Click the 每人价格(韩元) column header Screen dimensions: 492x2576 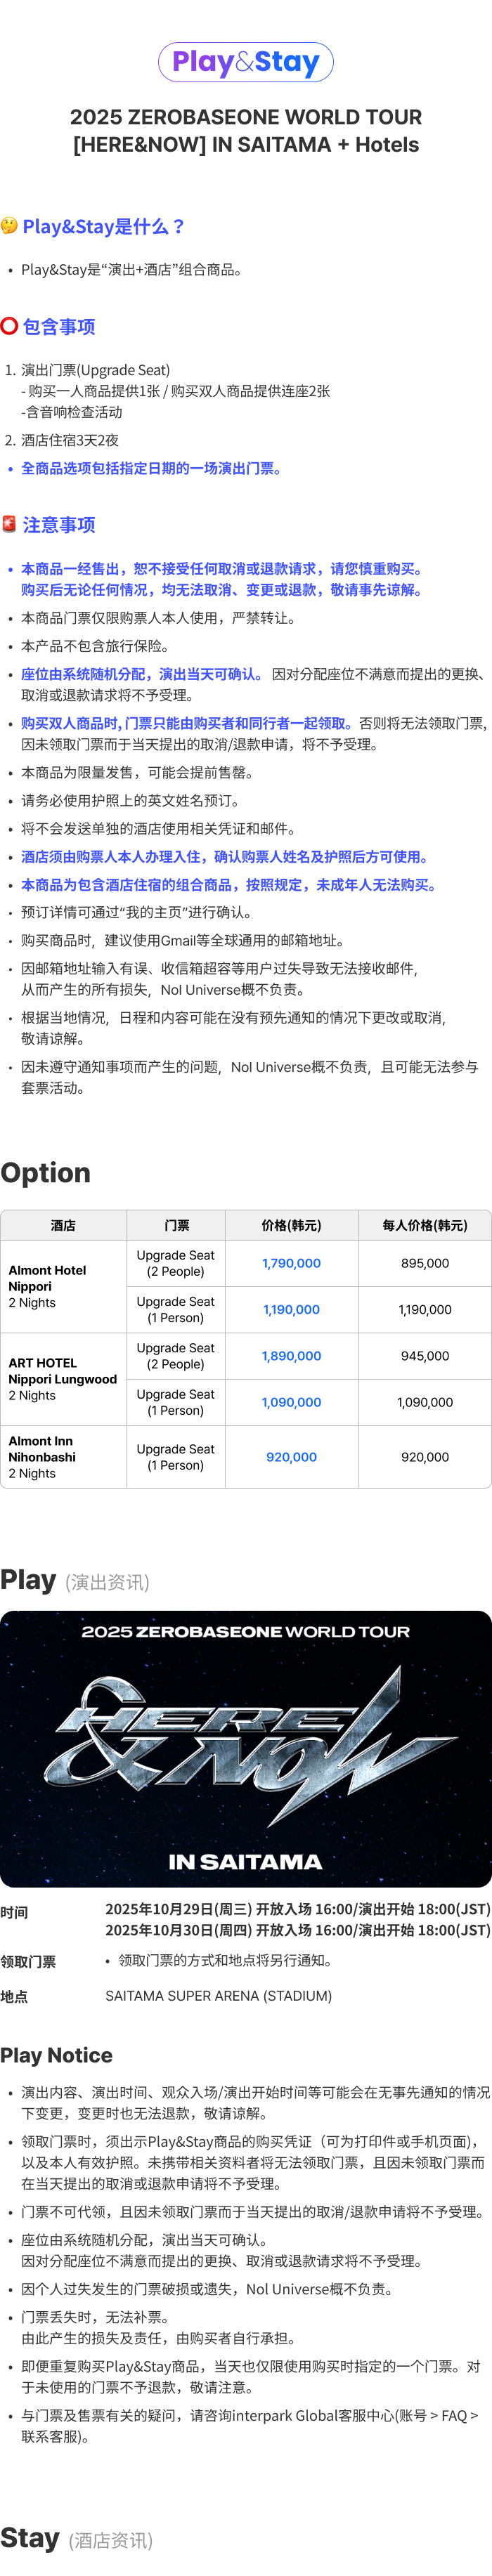425,1225
